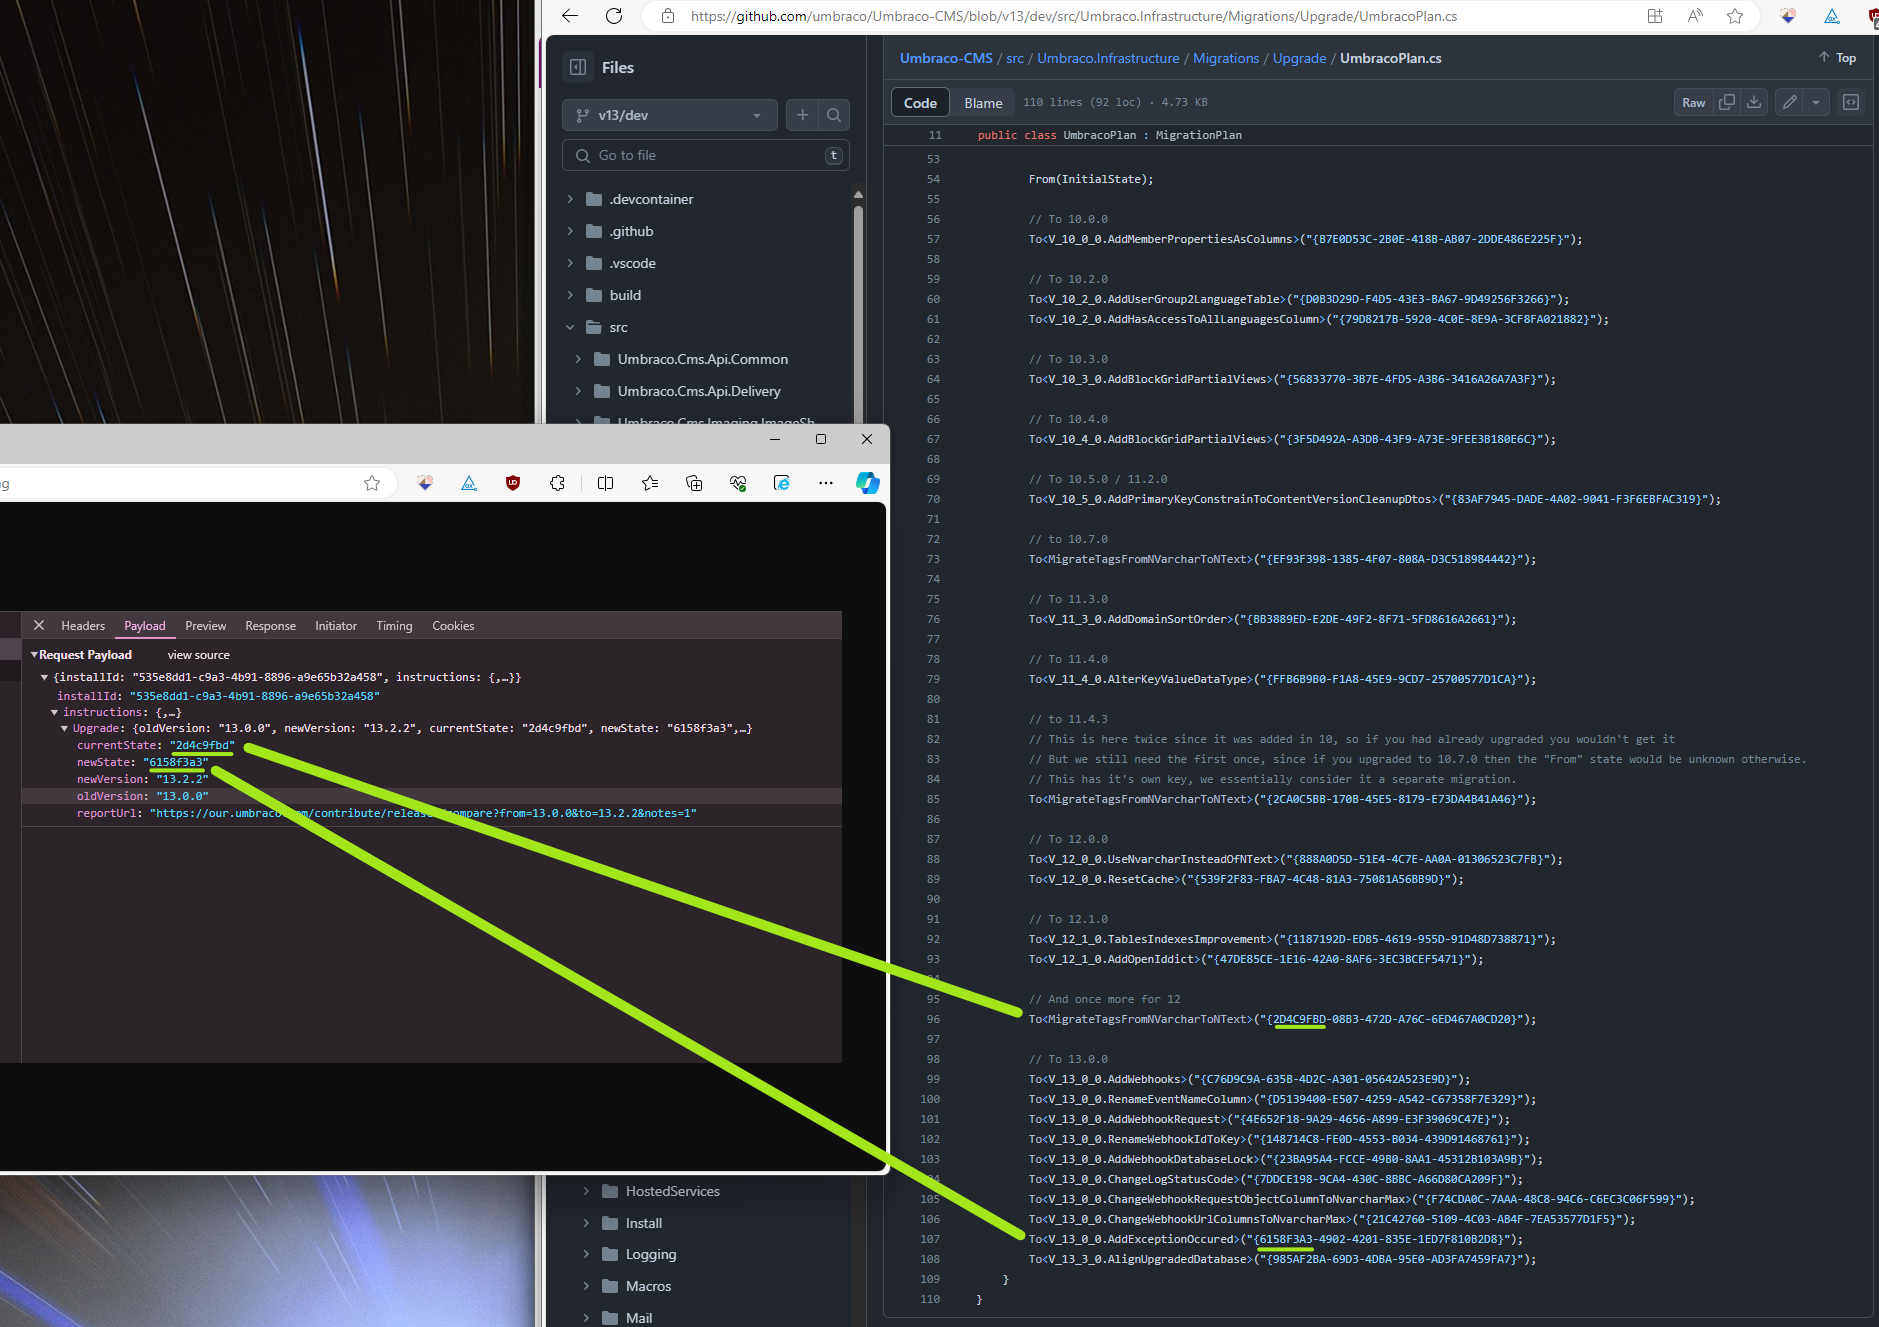Toggle split screen icon in front window
The height and width of the screenshot is (1327, 1879).
(605, 483)
